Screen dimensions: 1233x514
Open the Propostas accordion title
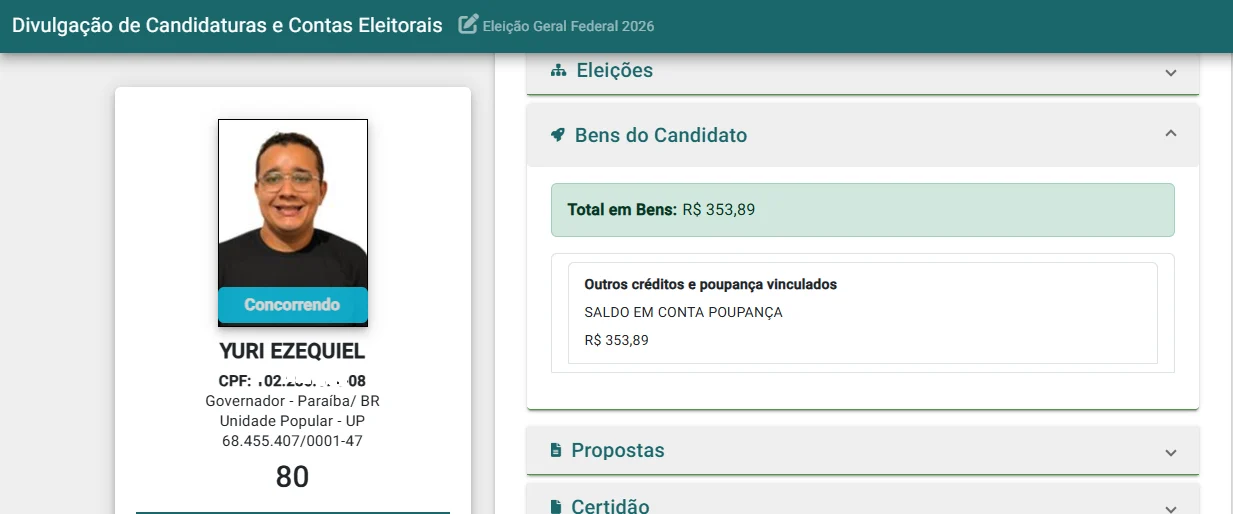[x=618, y=451]
